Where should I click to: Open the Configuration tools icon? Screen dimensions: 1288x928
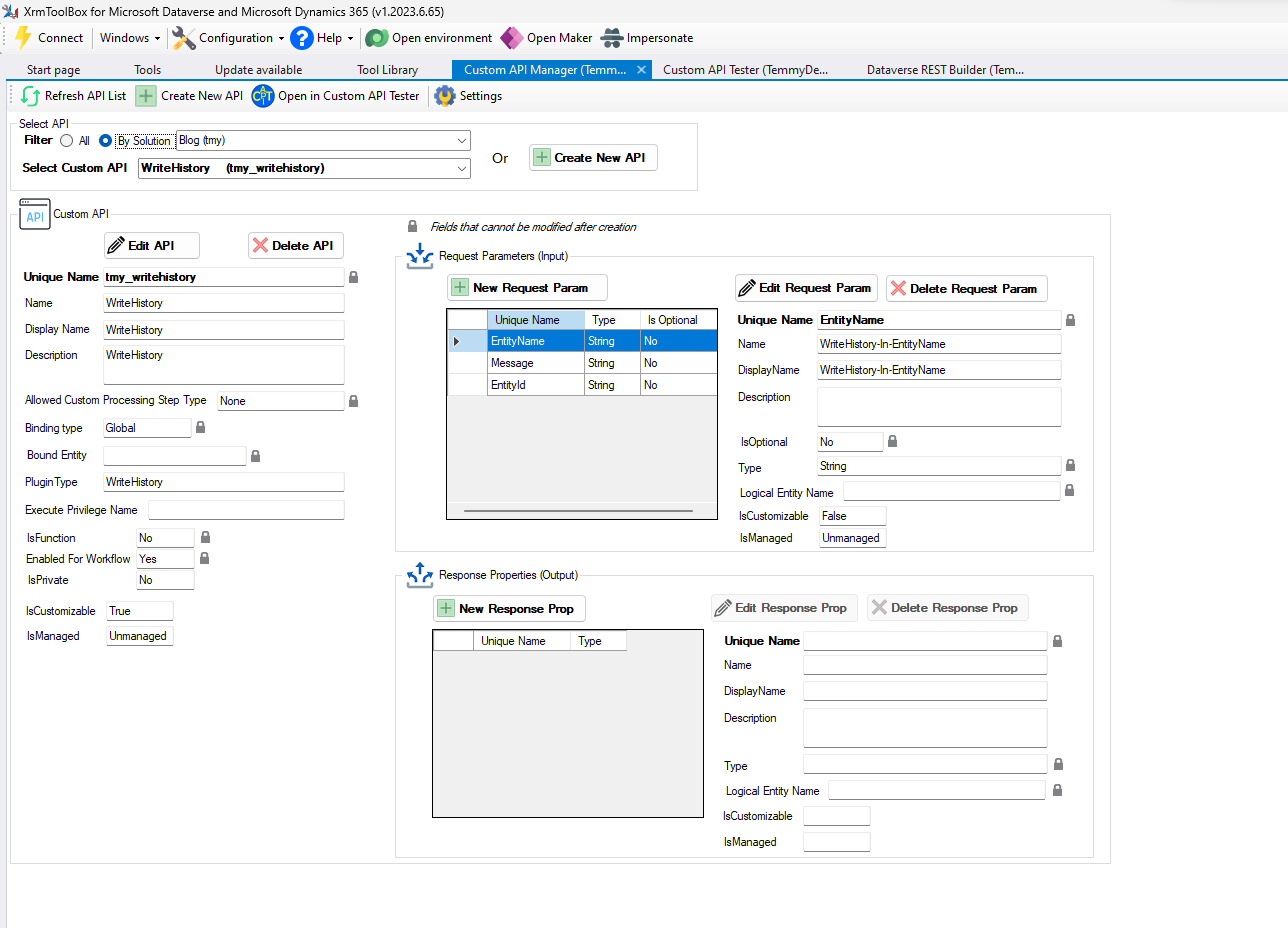point(184,38)
